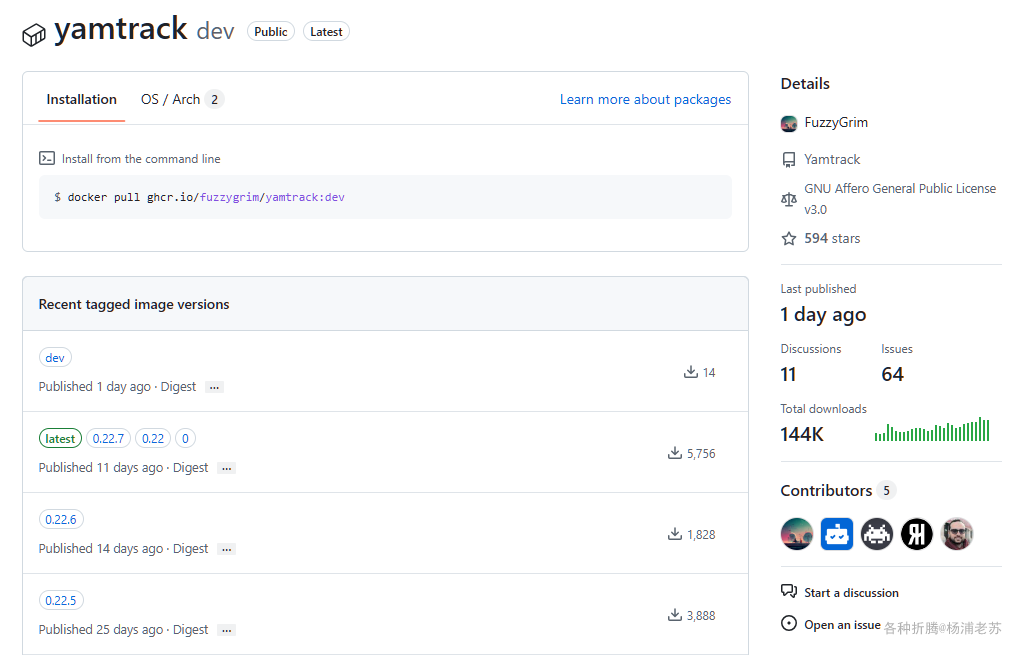Click Open an issue link
Viewport: 1023px width, 655px height.
(x=842, y=624)
